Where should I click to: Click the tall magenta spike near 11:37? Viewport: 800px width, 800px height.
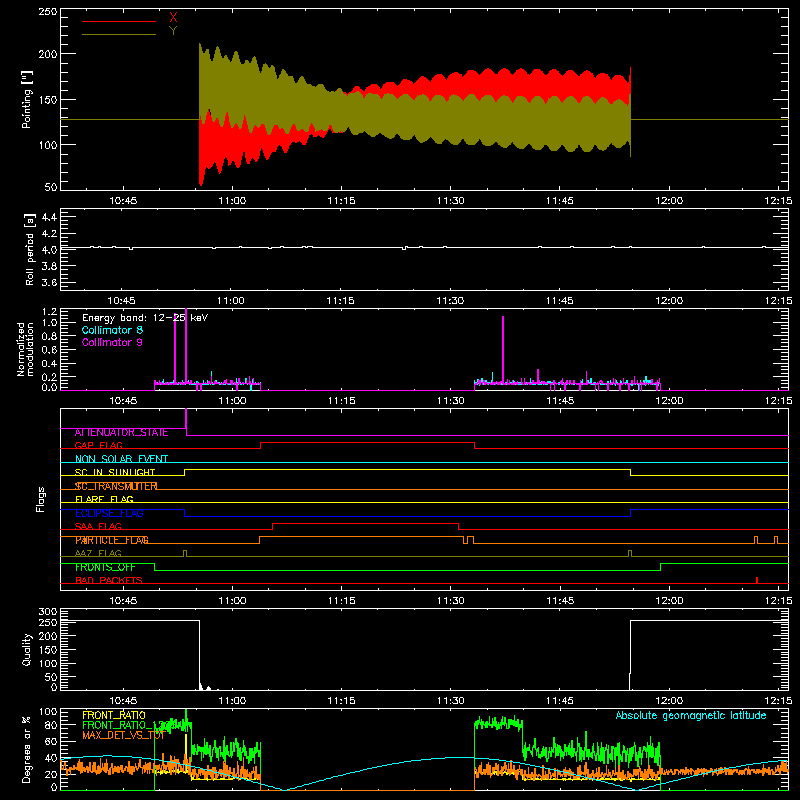[503, 349]
